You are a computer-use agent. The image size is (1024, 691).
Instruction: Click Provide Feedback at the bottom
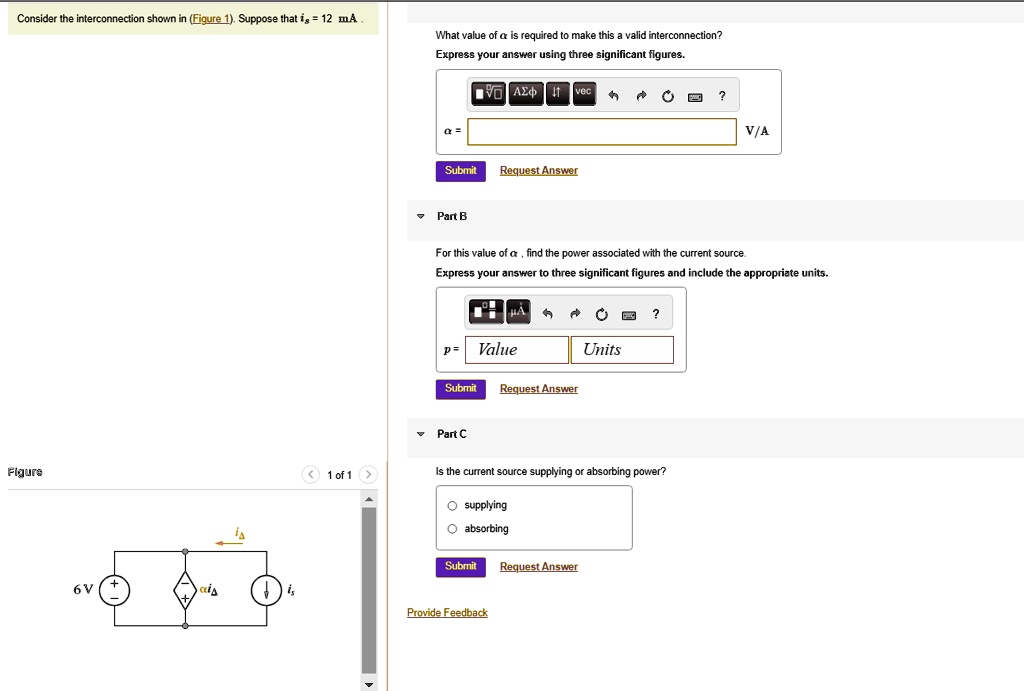(x=447, y=612)
